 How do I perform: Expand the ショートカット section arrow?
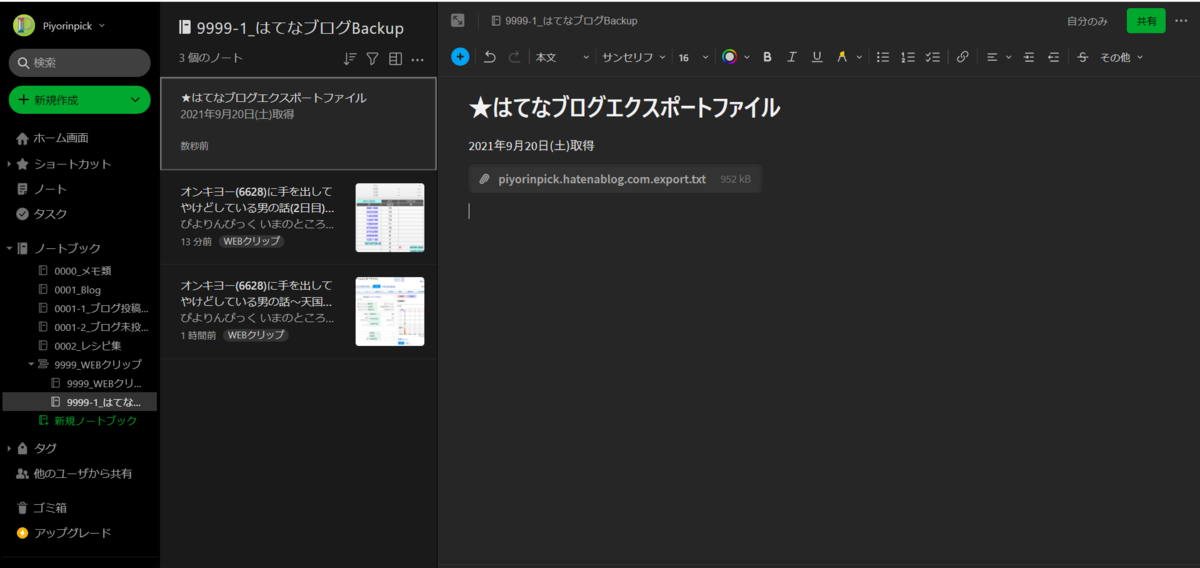click(9, 164)
